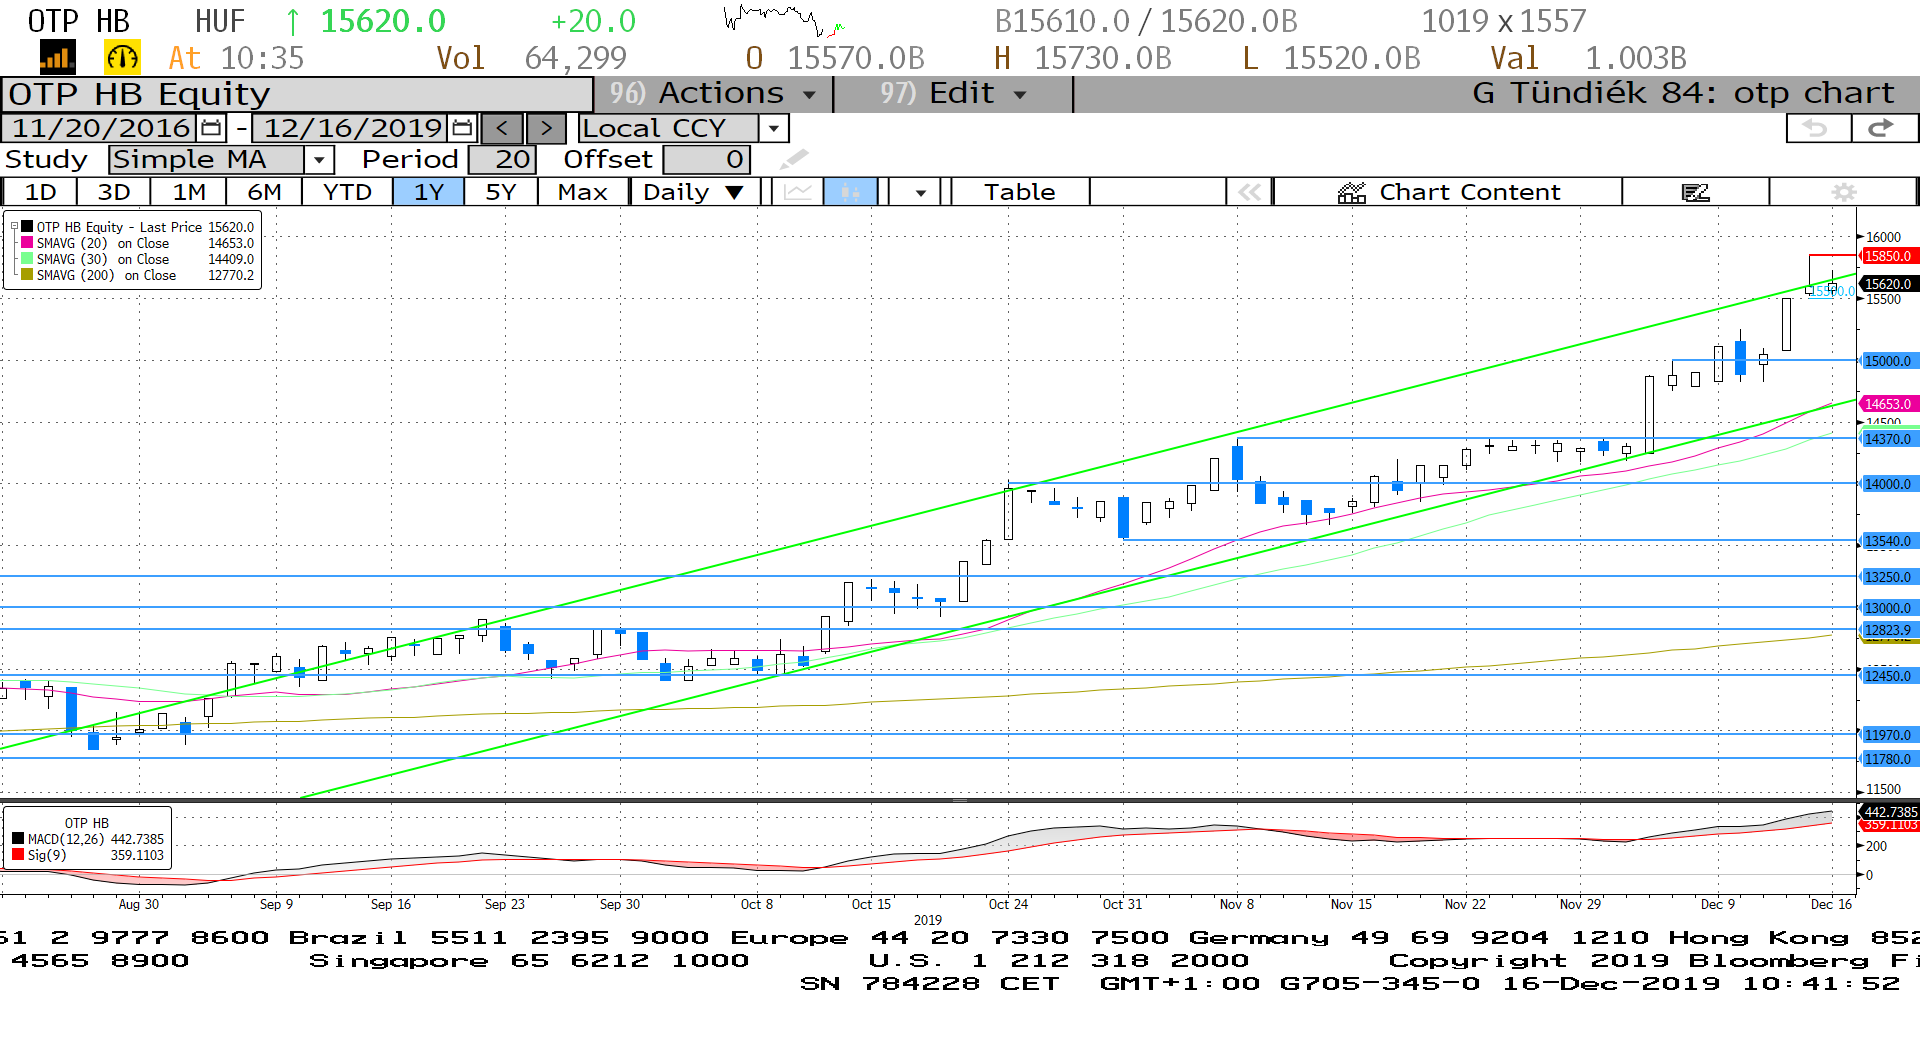Click green SMAVG (30) legend swatch
Screen dimensions: 1920x1039
28,259
